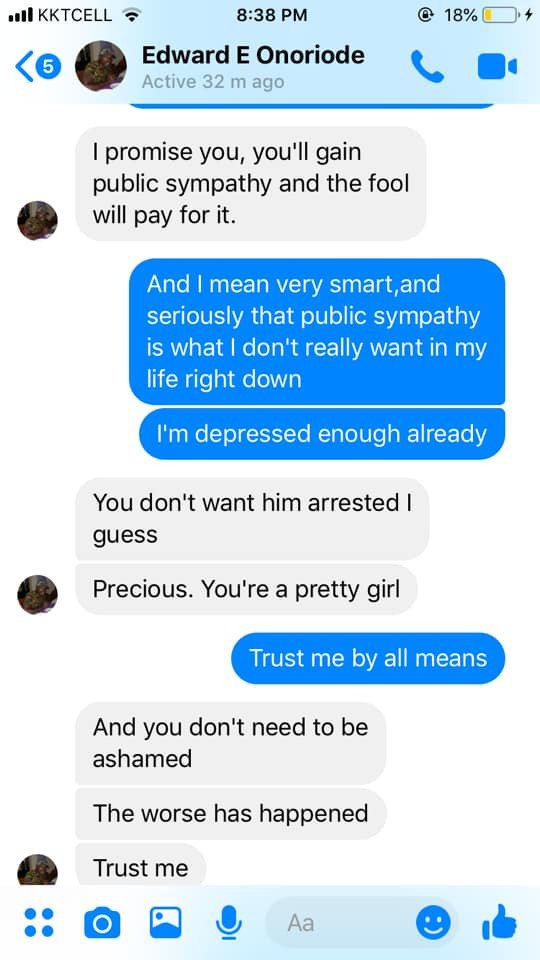Open the emoji smiley picker

[433, 922]
